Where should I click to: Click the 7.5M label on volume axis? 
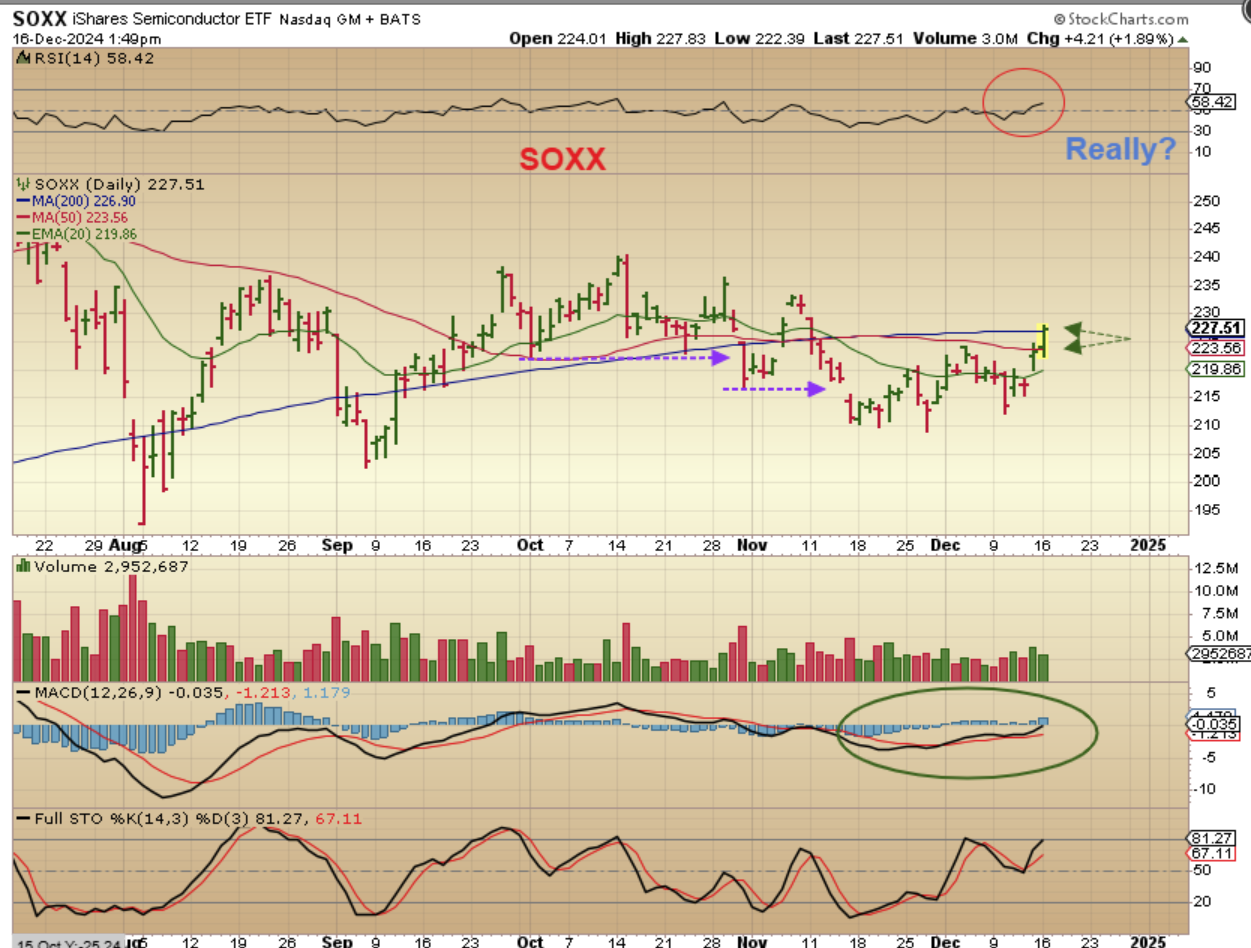click(x=1213, y=613)
